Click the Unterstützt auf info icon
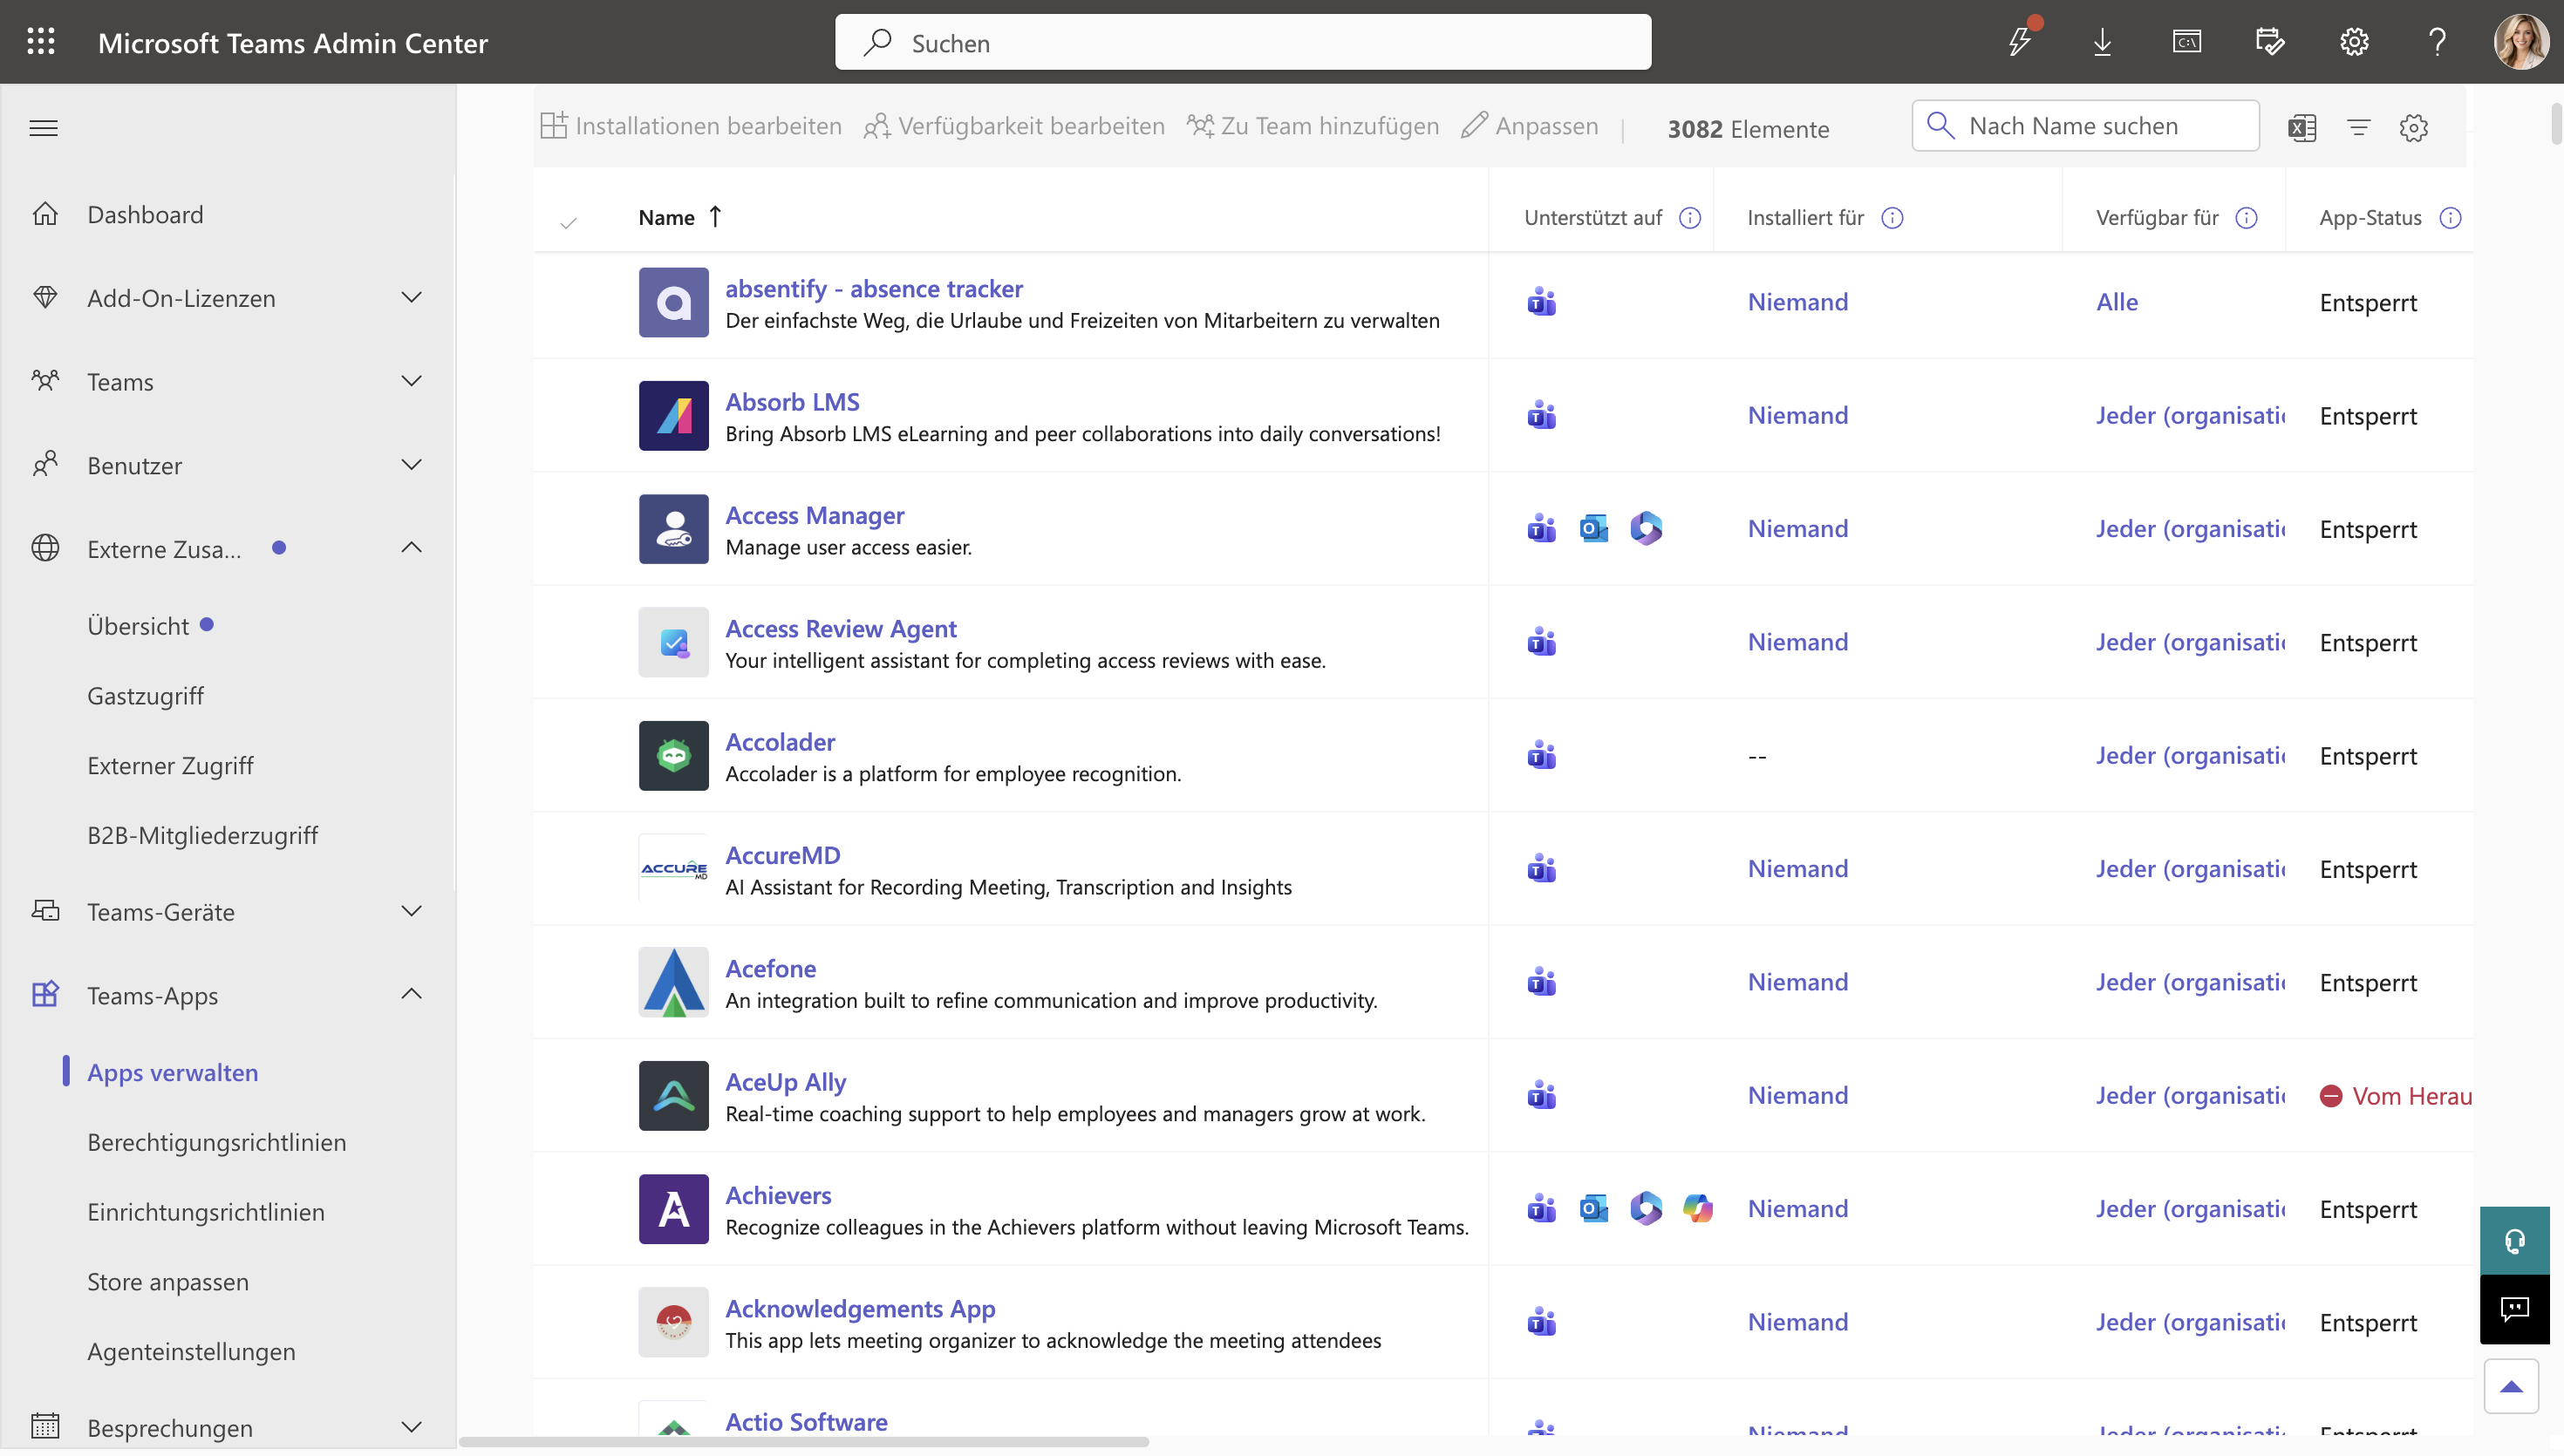This screenshot has height=1456, width=2564. coord(1689,218)
